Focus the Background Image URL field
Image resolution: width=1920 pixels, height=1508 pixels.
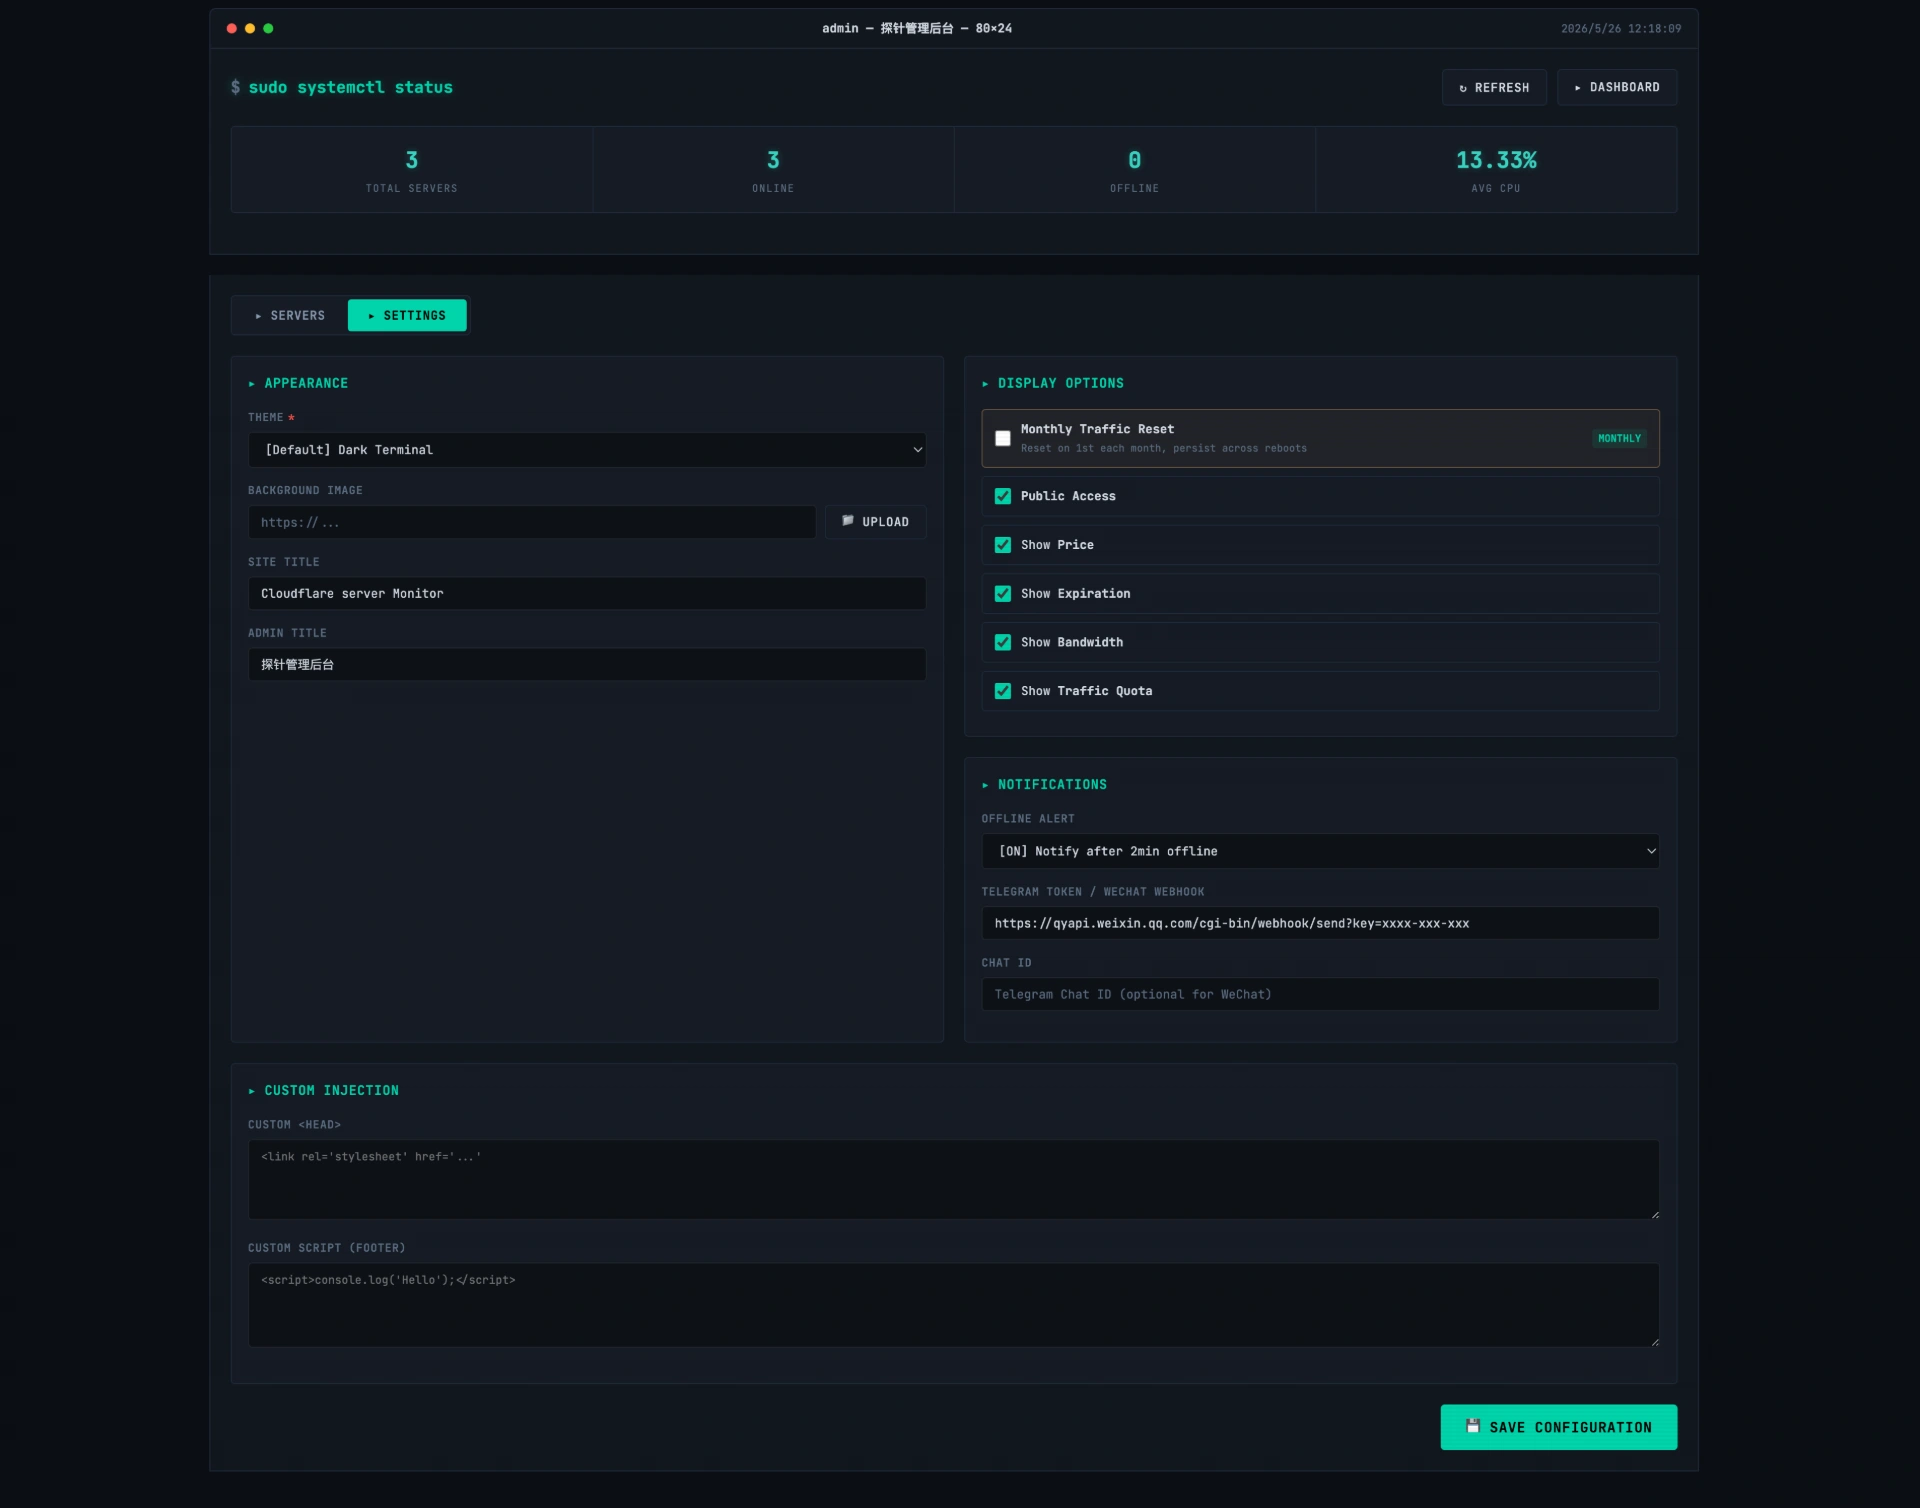(x=532, y=522)
